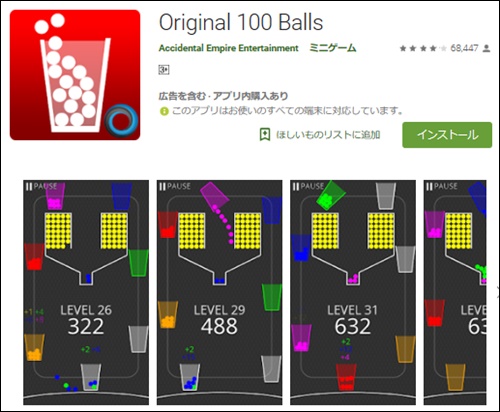
Task: Click the 3+ content rating badge
Action: [164, 70]
